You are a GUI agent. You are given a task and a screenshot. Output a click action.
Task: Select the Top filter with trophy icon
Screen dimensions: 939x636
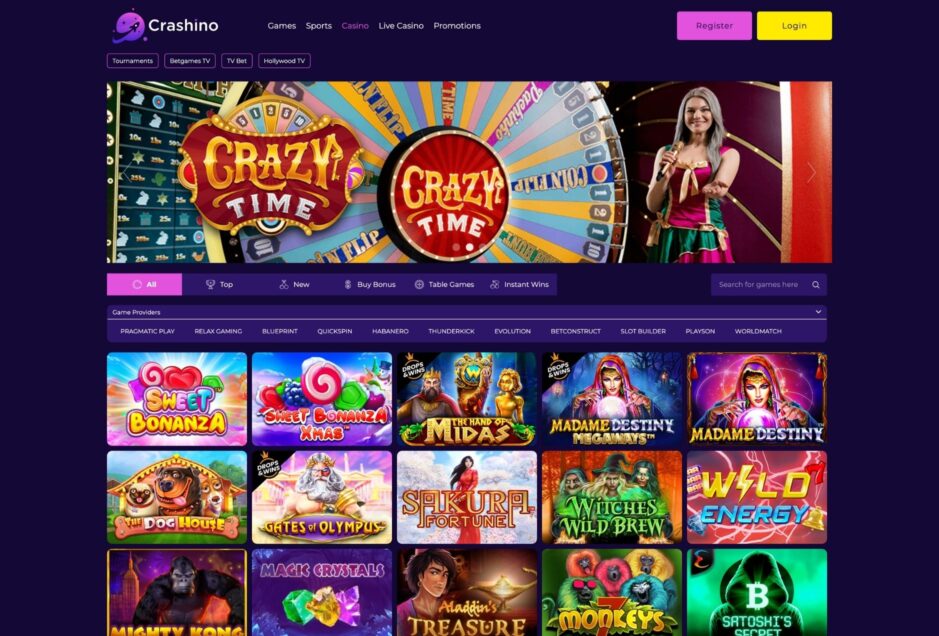pos(219,284)
